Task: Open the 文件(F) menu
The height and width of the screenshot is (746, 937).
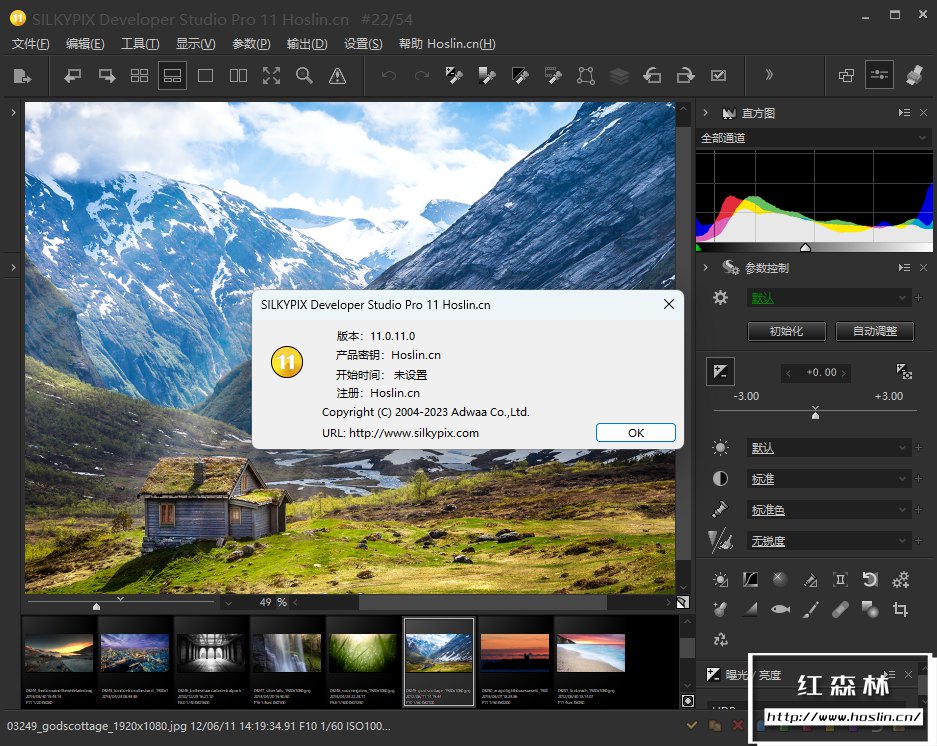Action: click(30, 44)
